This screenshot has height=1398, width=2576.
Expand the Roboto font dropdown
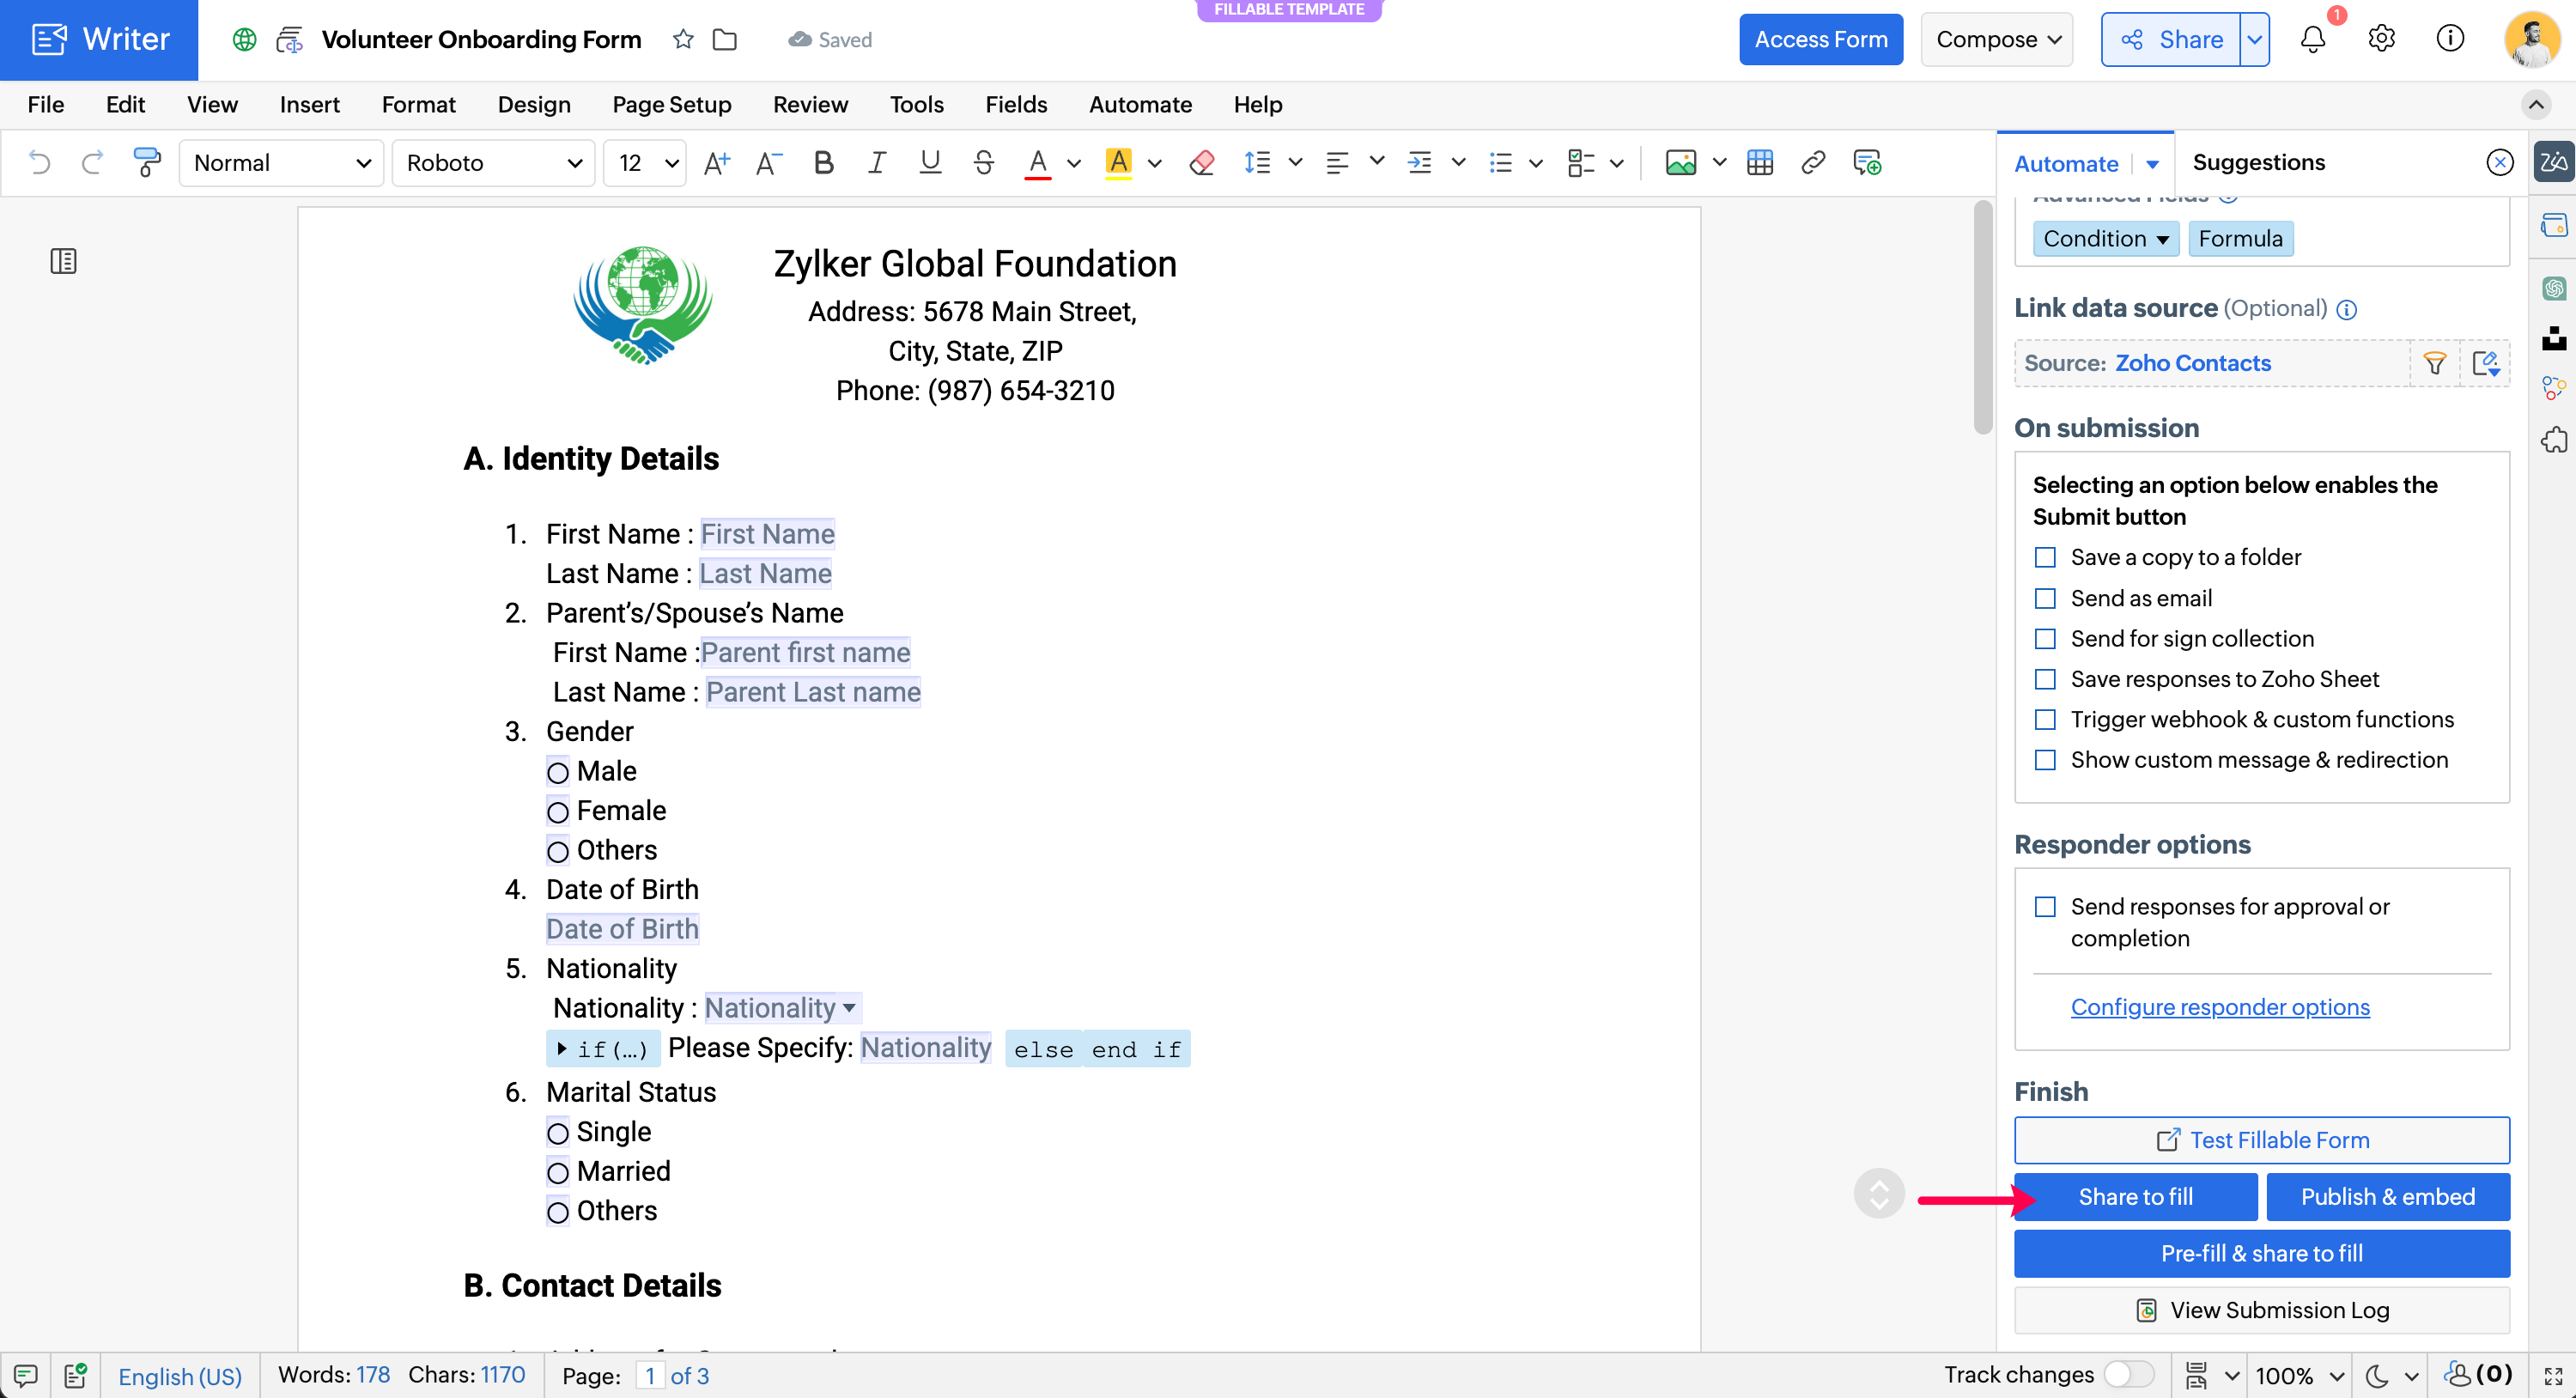pyautogui.click(x=494, y=162)
